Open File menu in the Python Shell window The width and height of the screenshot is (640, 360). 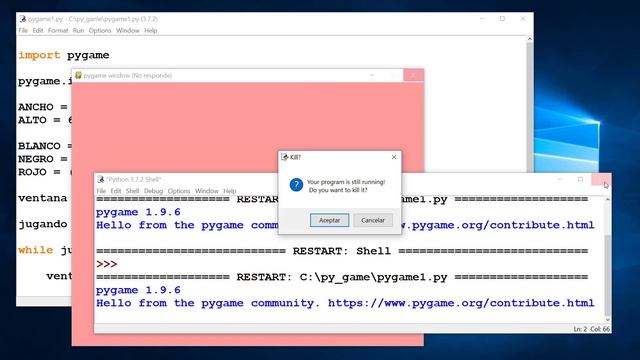[x=101, y=191]
